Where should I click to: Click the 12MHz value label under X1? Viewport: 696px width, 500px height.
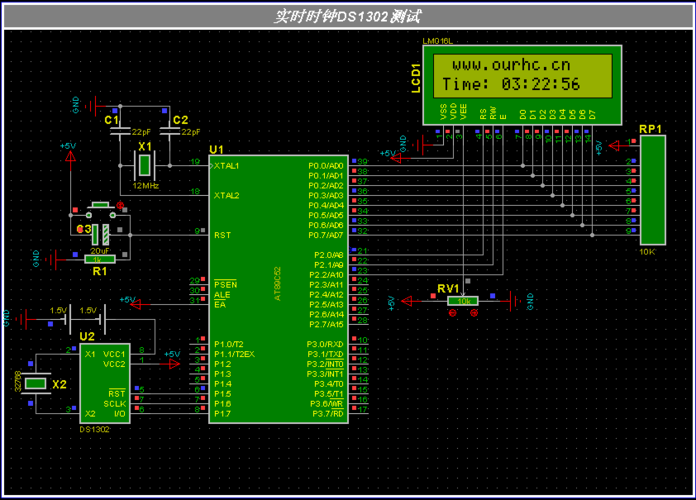click(x=146, y=186)
